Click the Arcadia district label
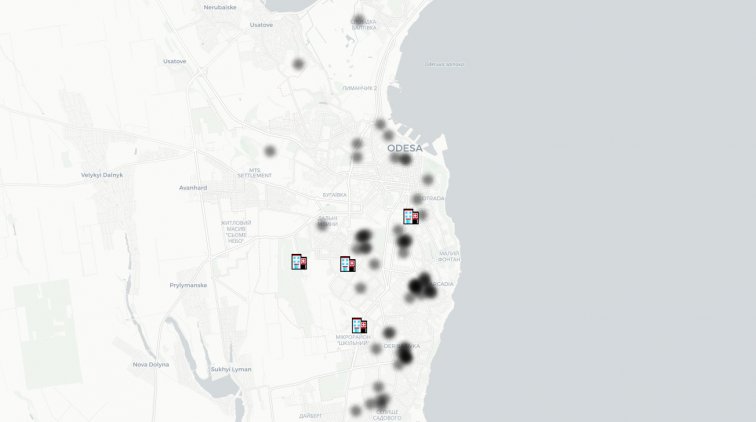The width and height of the screenshot is (756, 422). click(x=443, y=284)
